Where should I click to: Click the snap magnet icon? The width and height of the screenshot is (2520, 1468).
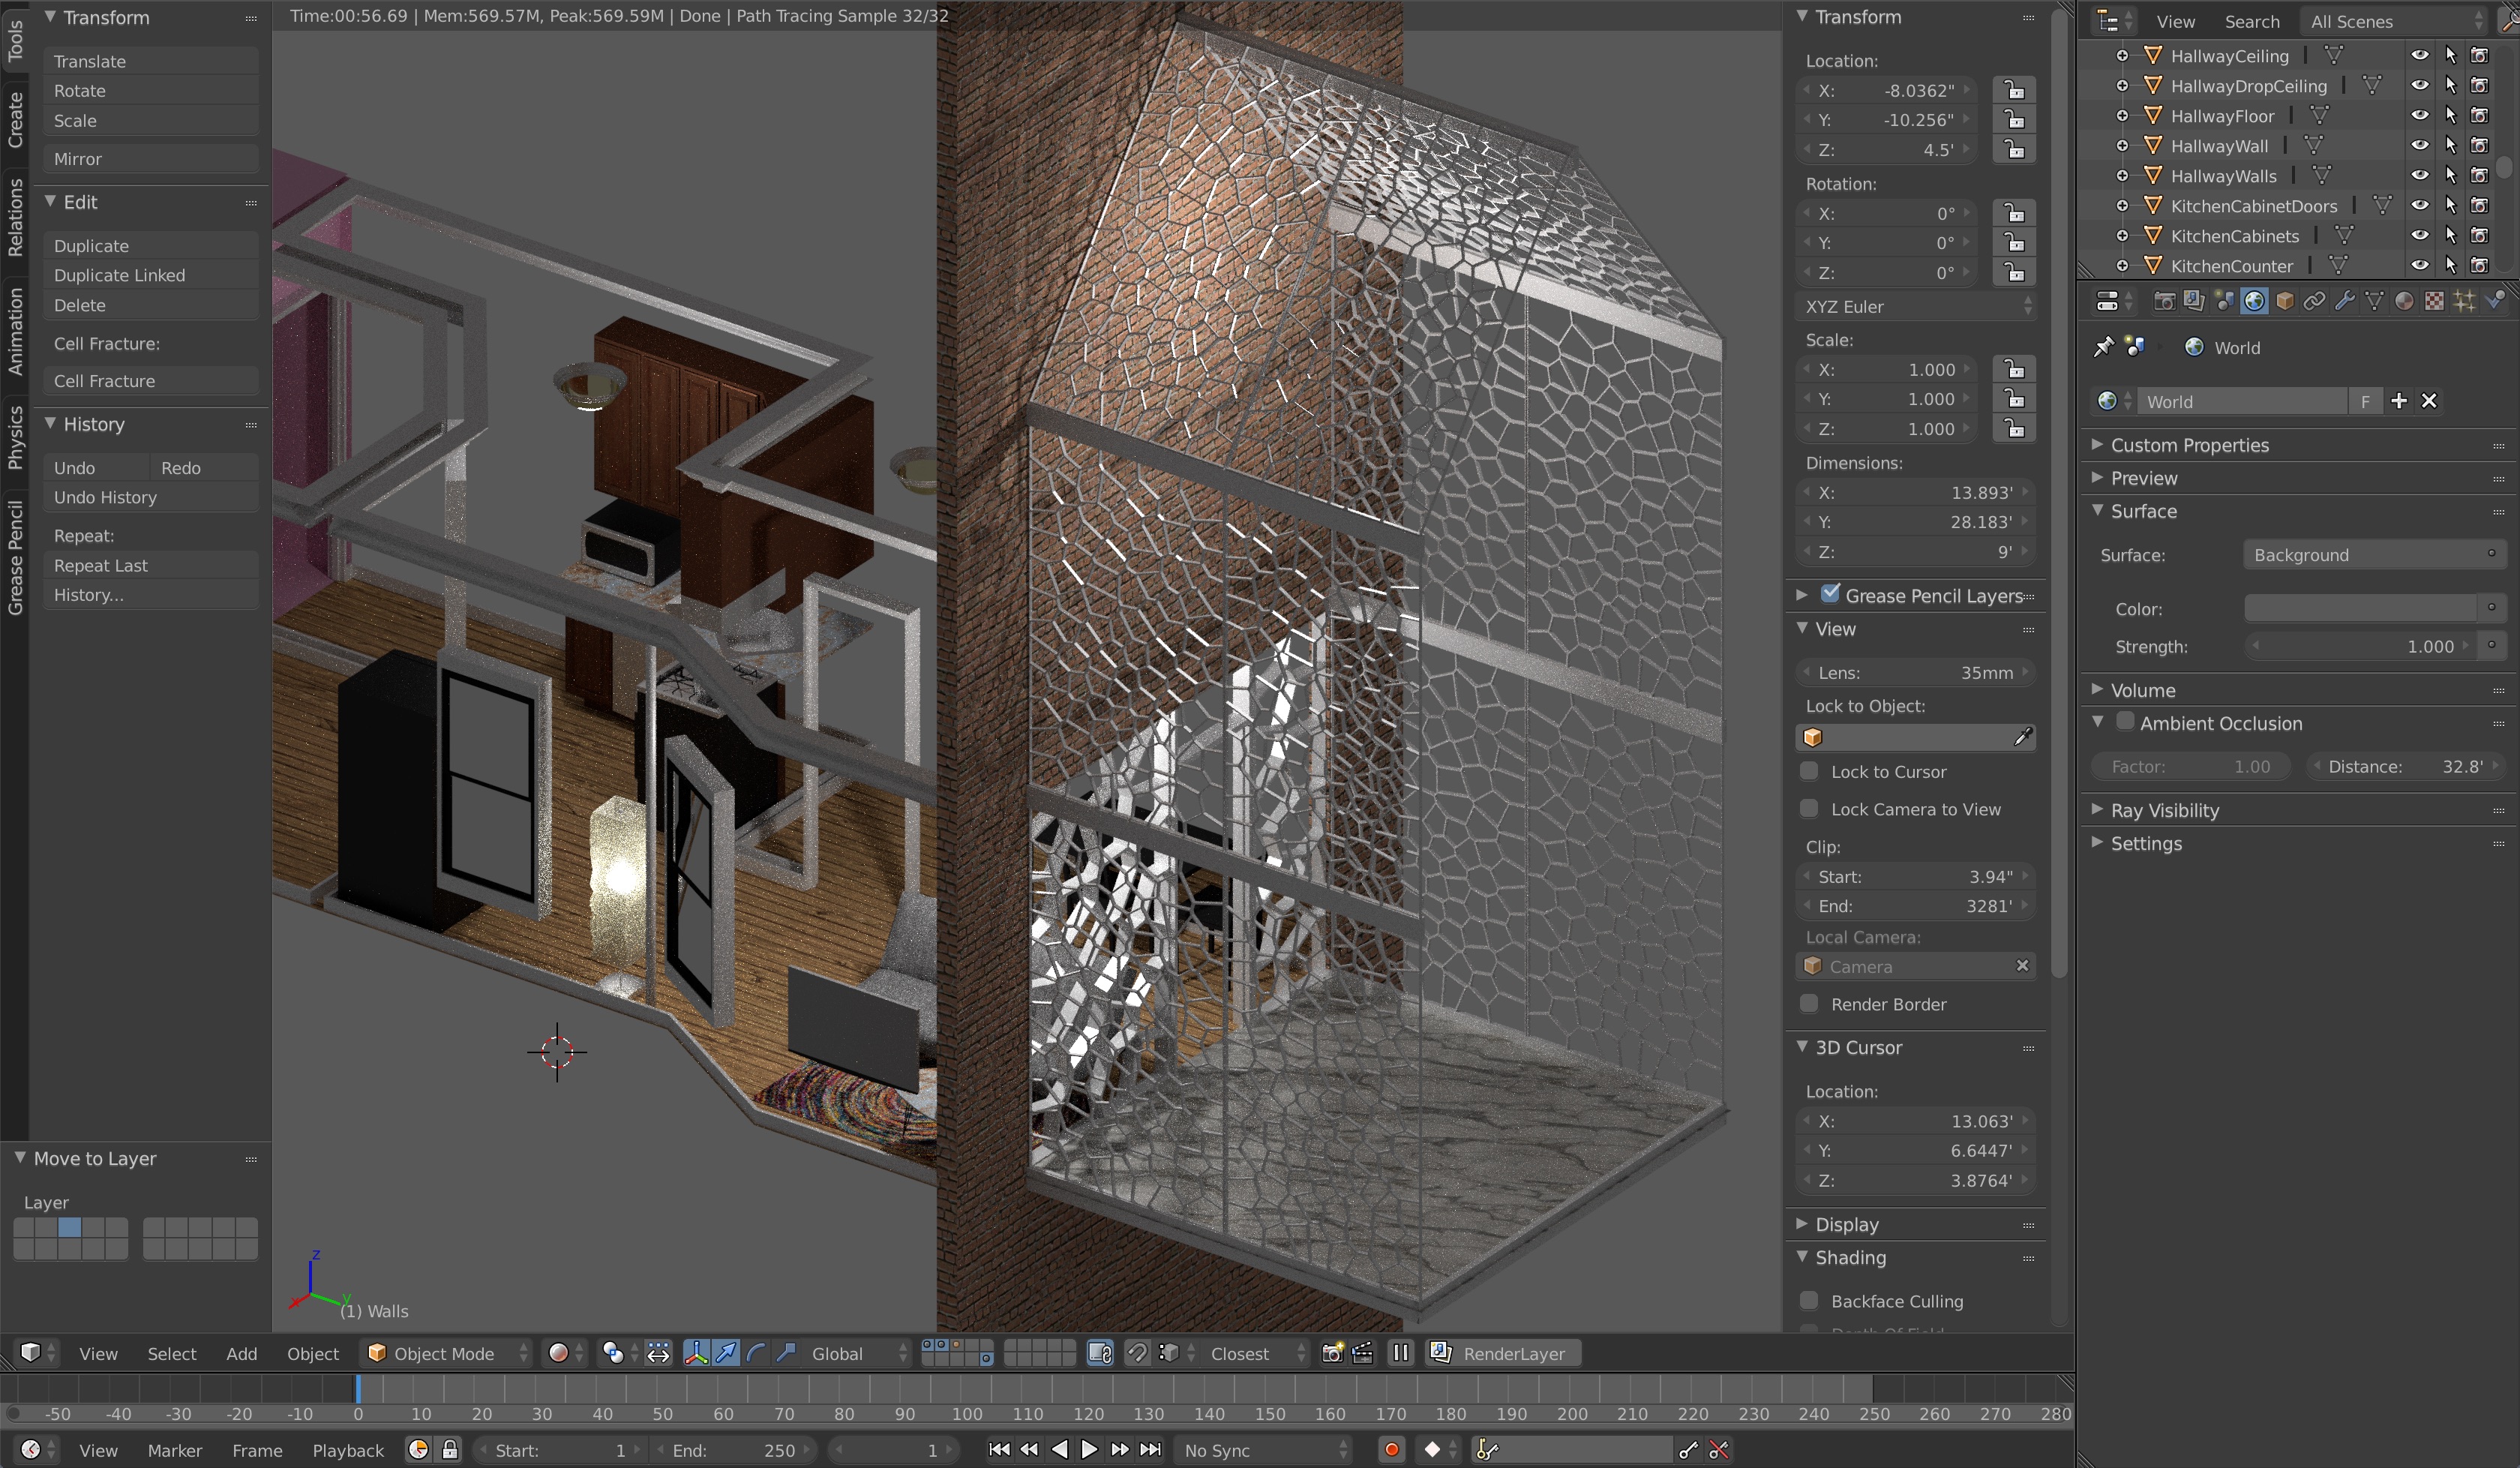(x=1137, y=1353)
